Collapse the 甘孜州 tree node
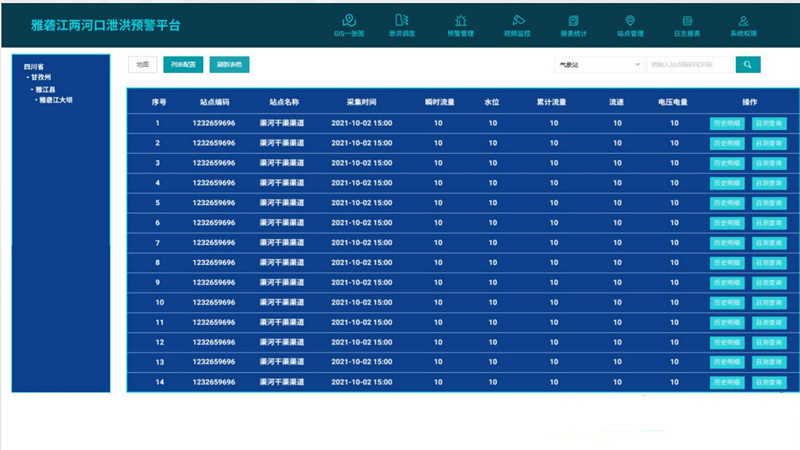 28,77
